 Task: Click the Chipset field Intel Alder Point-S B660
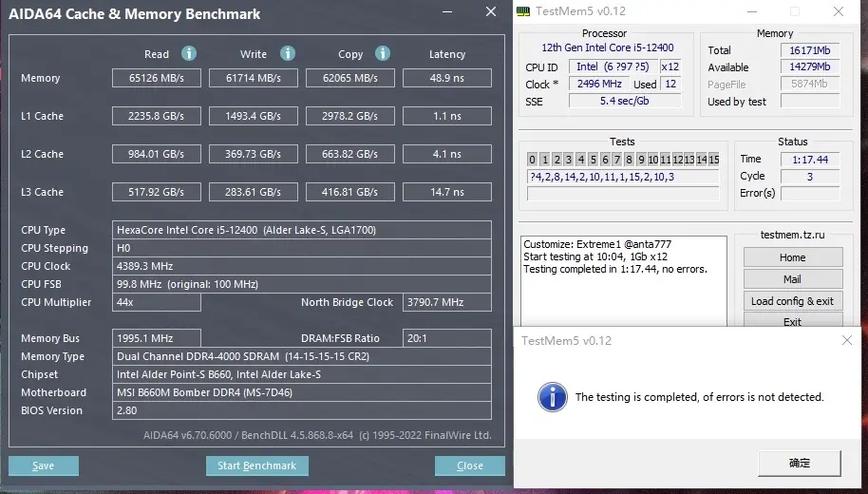[x=302, y=374]
